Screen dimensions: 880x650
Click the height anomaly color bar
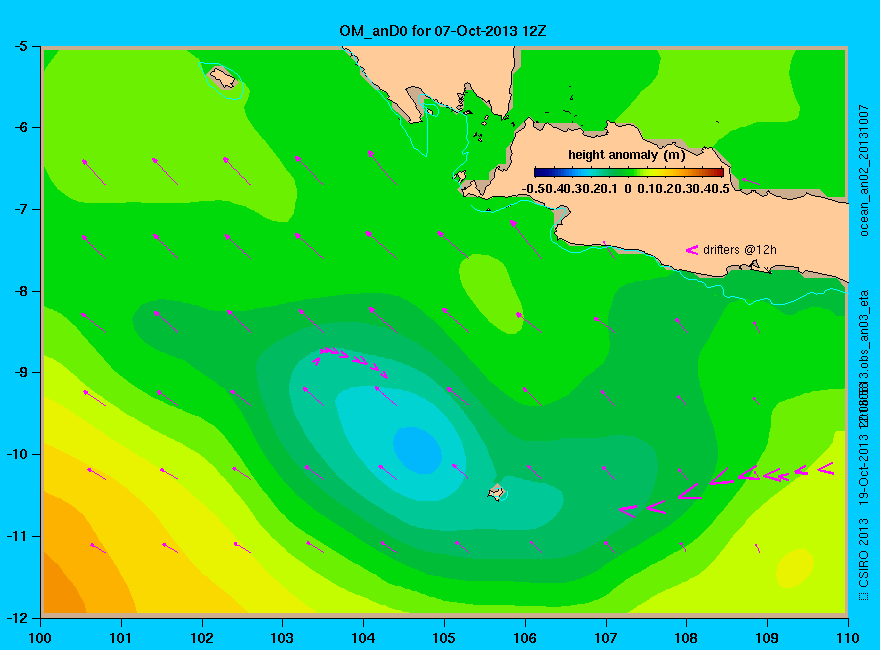tap(629, 173)
